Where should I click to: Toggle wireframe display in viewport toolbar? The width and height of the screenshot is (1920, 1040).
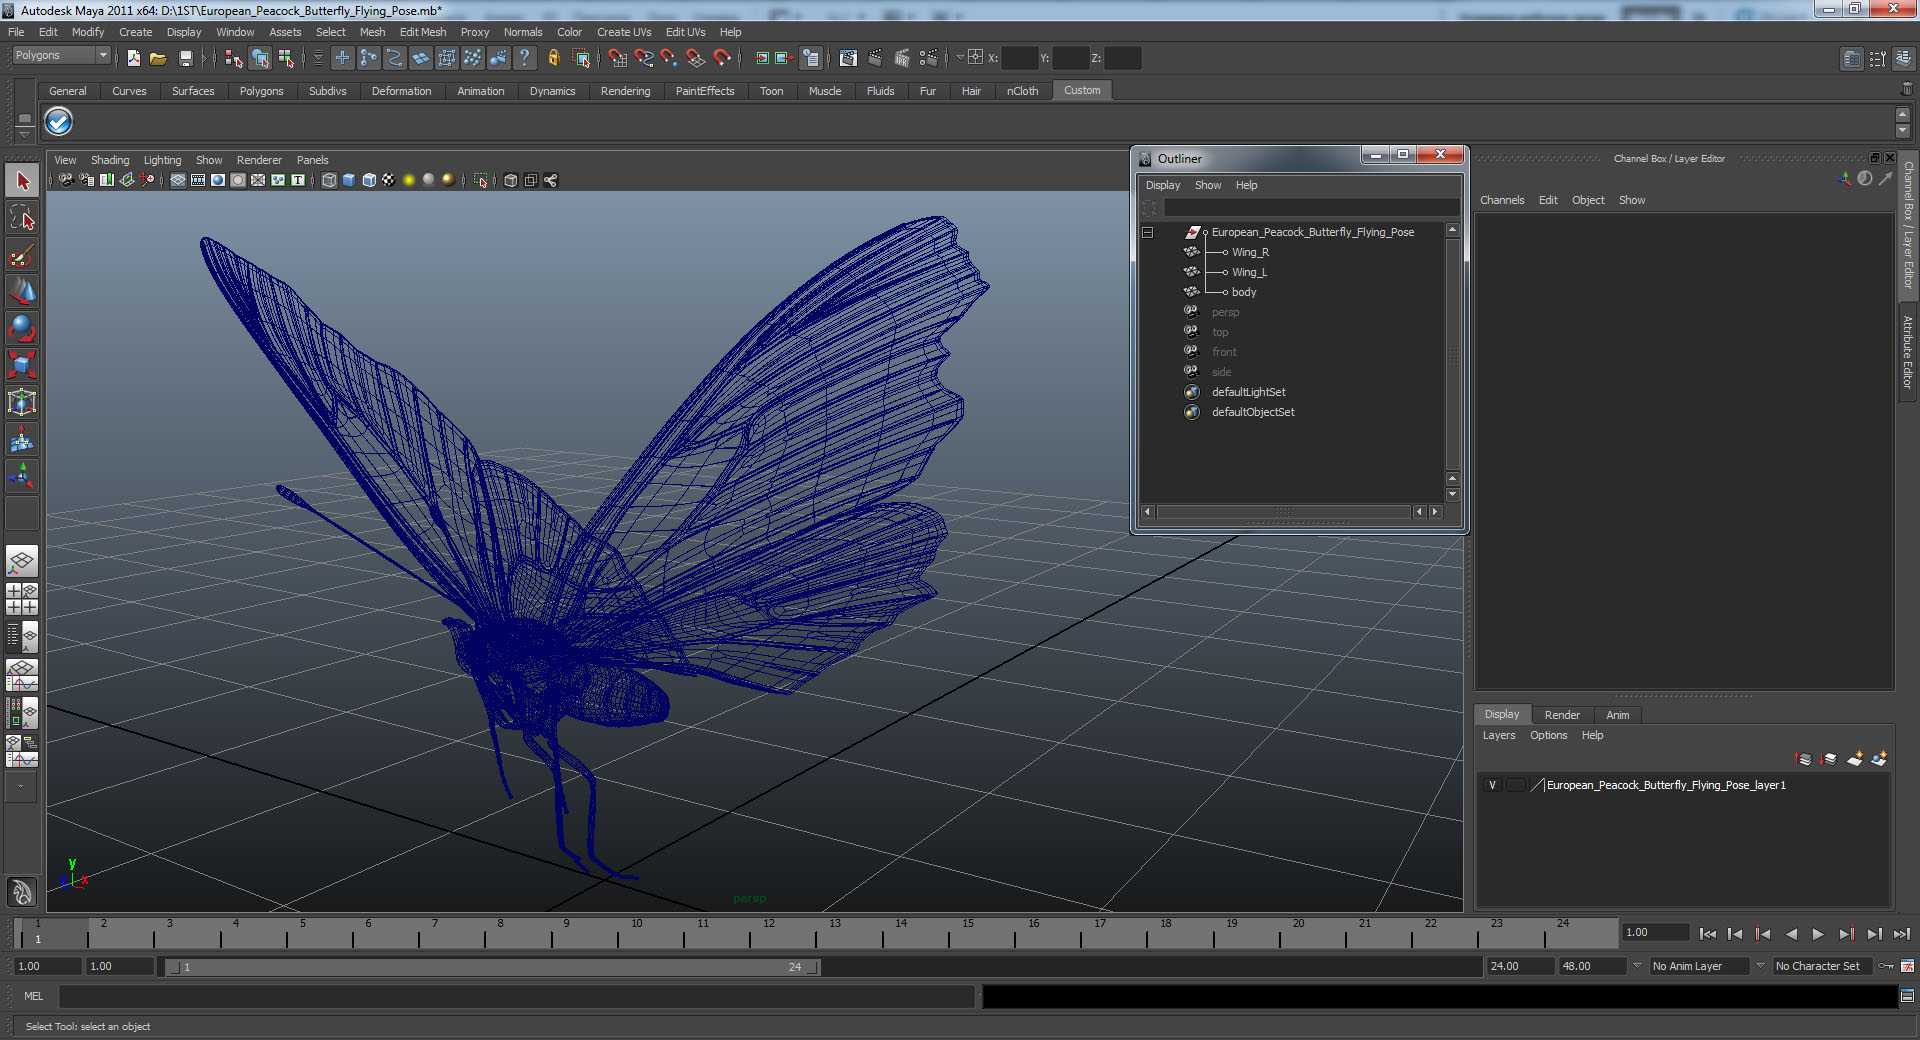click(x=329, y=180)
